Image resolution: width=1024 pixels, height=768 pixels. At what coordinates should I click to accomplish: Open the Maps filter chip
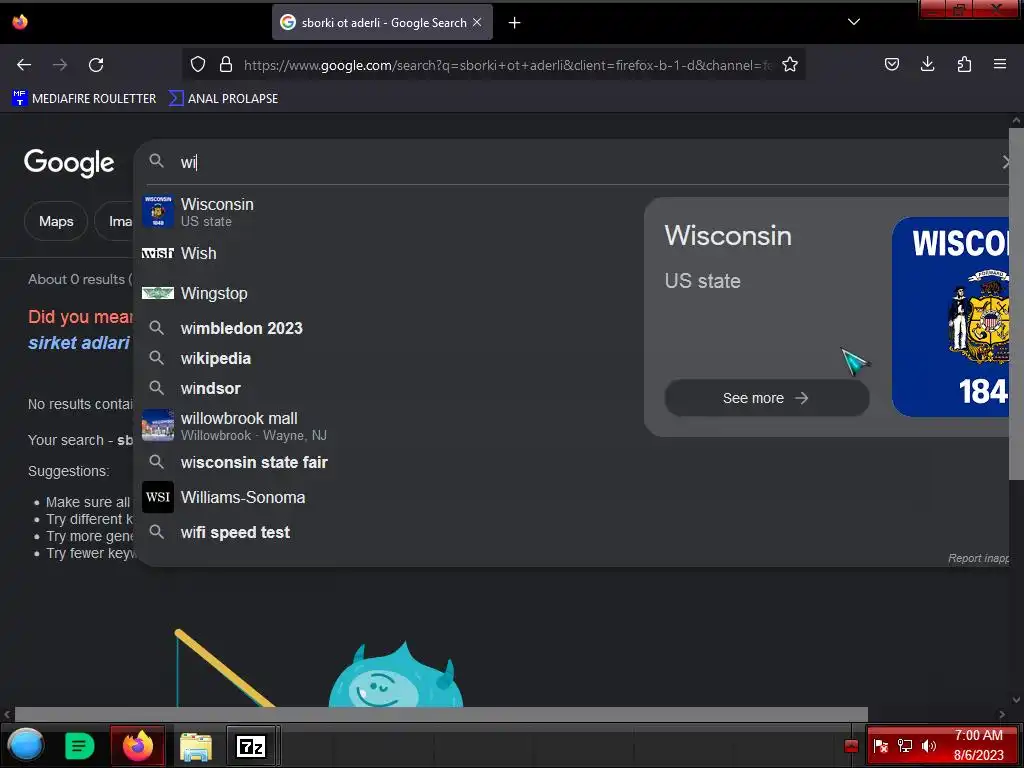pos(56,221)
